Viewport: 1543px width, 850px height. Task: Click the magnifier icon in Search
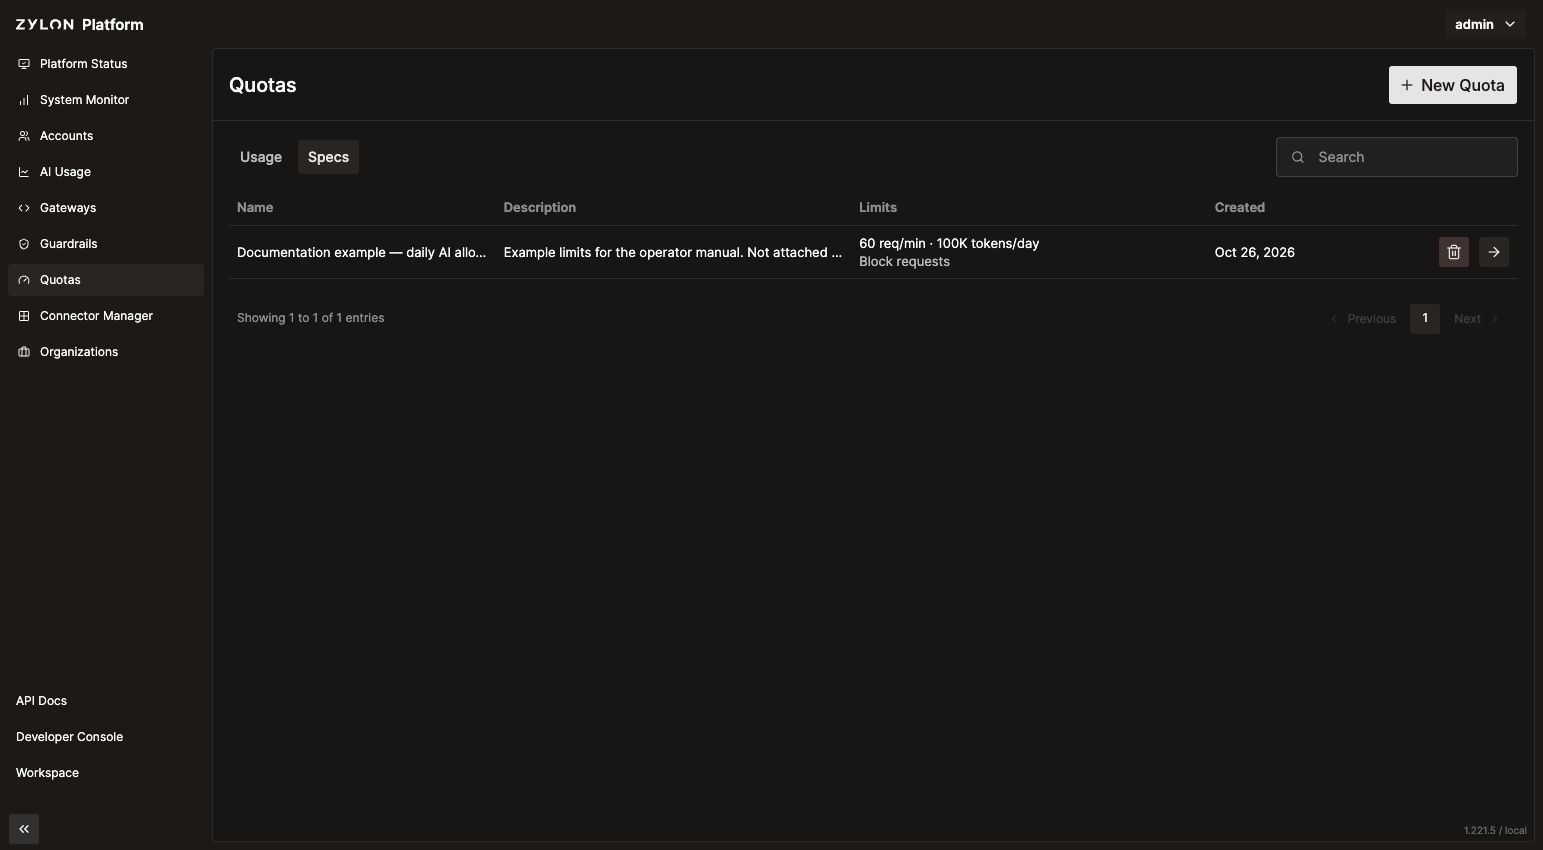(1298, 157)
